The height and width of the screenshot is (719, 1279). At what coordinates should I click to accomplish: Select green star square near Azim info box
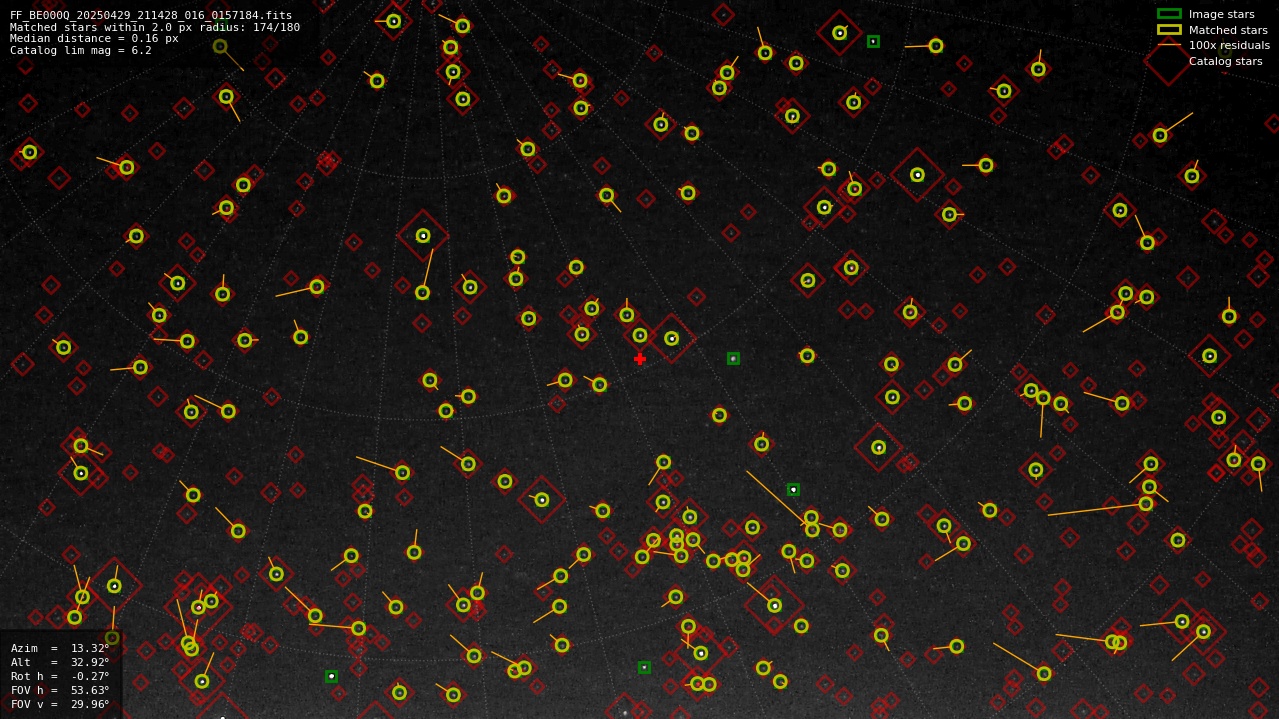(331, 676)
